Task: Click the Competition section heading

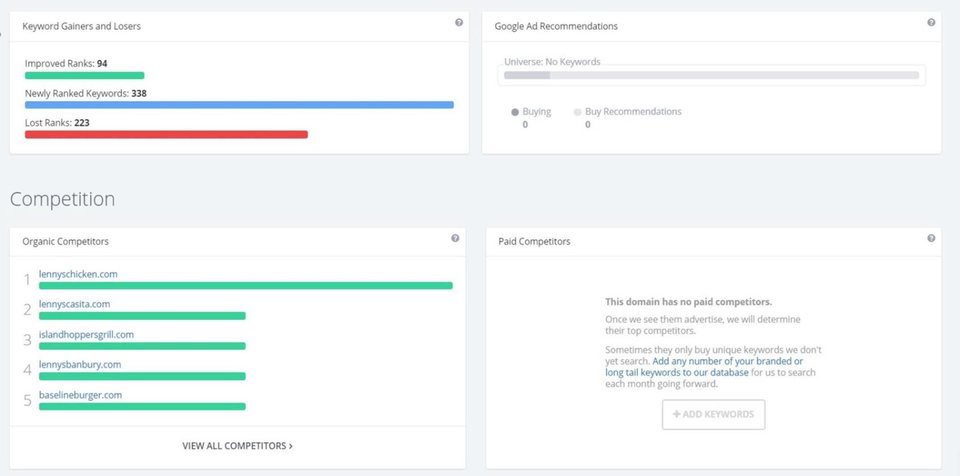Action: 62,200
